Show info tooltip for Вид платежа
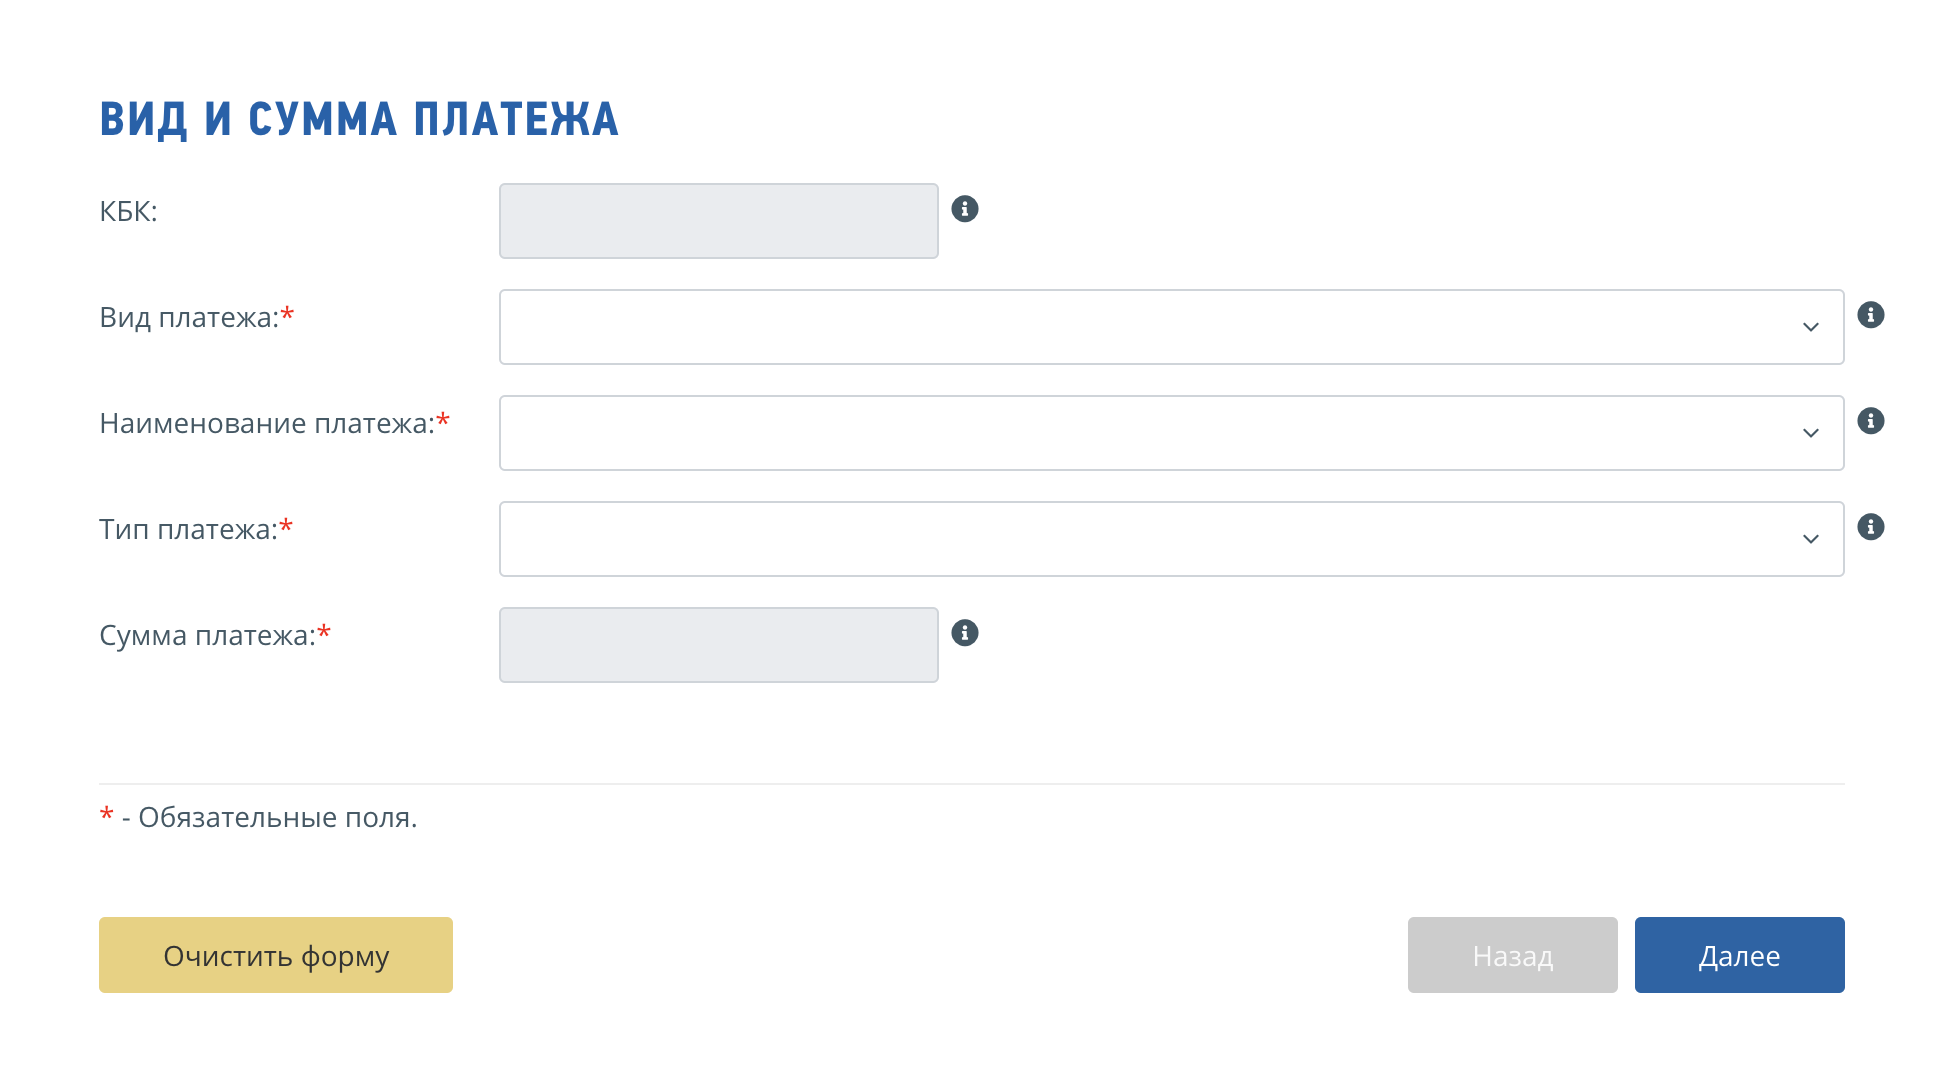Viewport: 1944px width, 1088px height. click(x=1870, y=315)
